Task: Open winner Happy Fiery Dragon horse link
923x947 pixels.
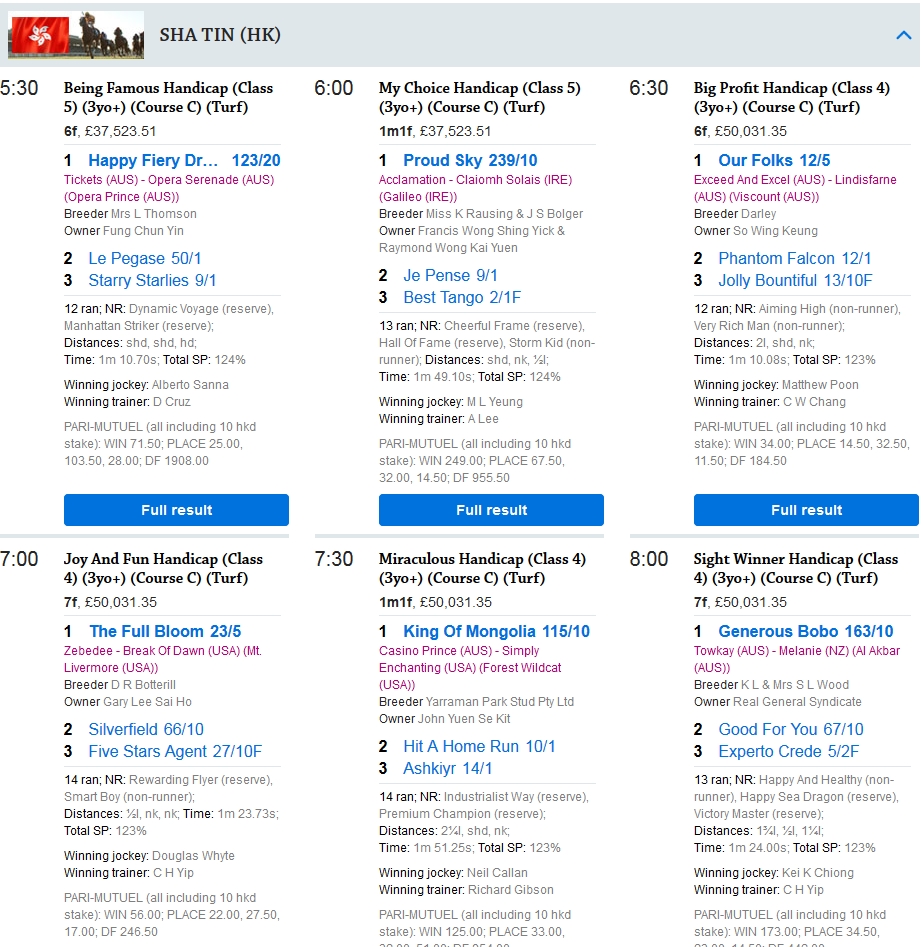Action: [x=153, y=160]
